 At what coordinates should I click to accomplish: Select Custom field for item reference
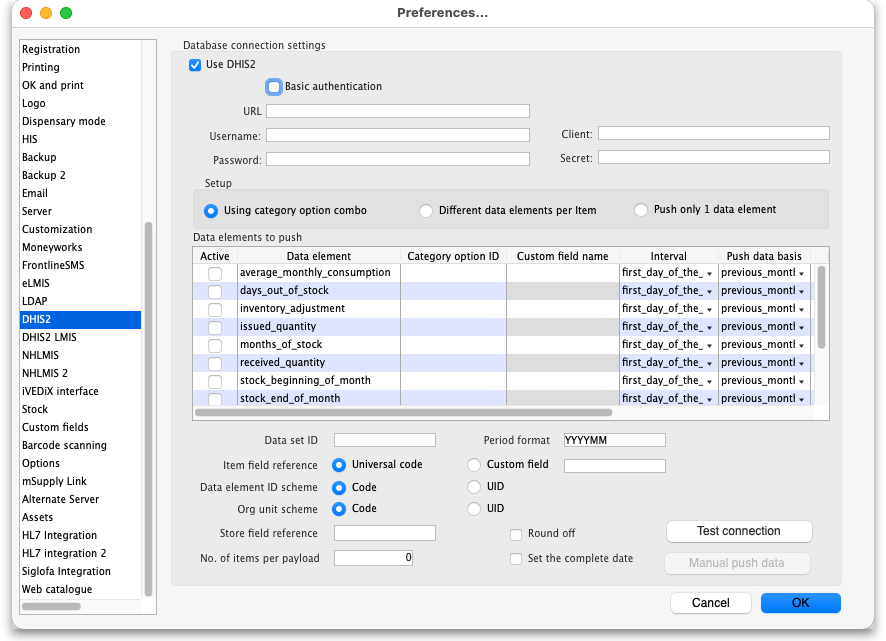pos(474,465)
